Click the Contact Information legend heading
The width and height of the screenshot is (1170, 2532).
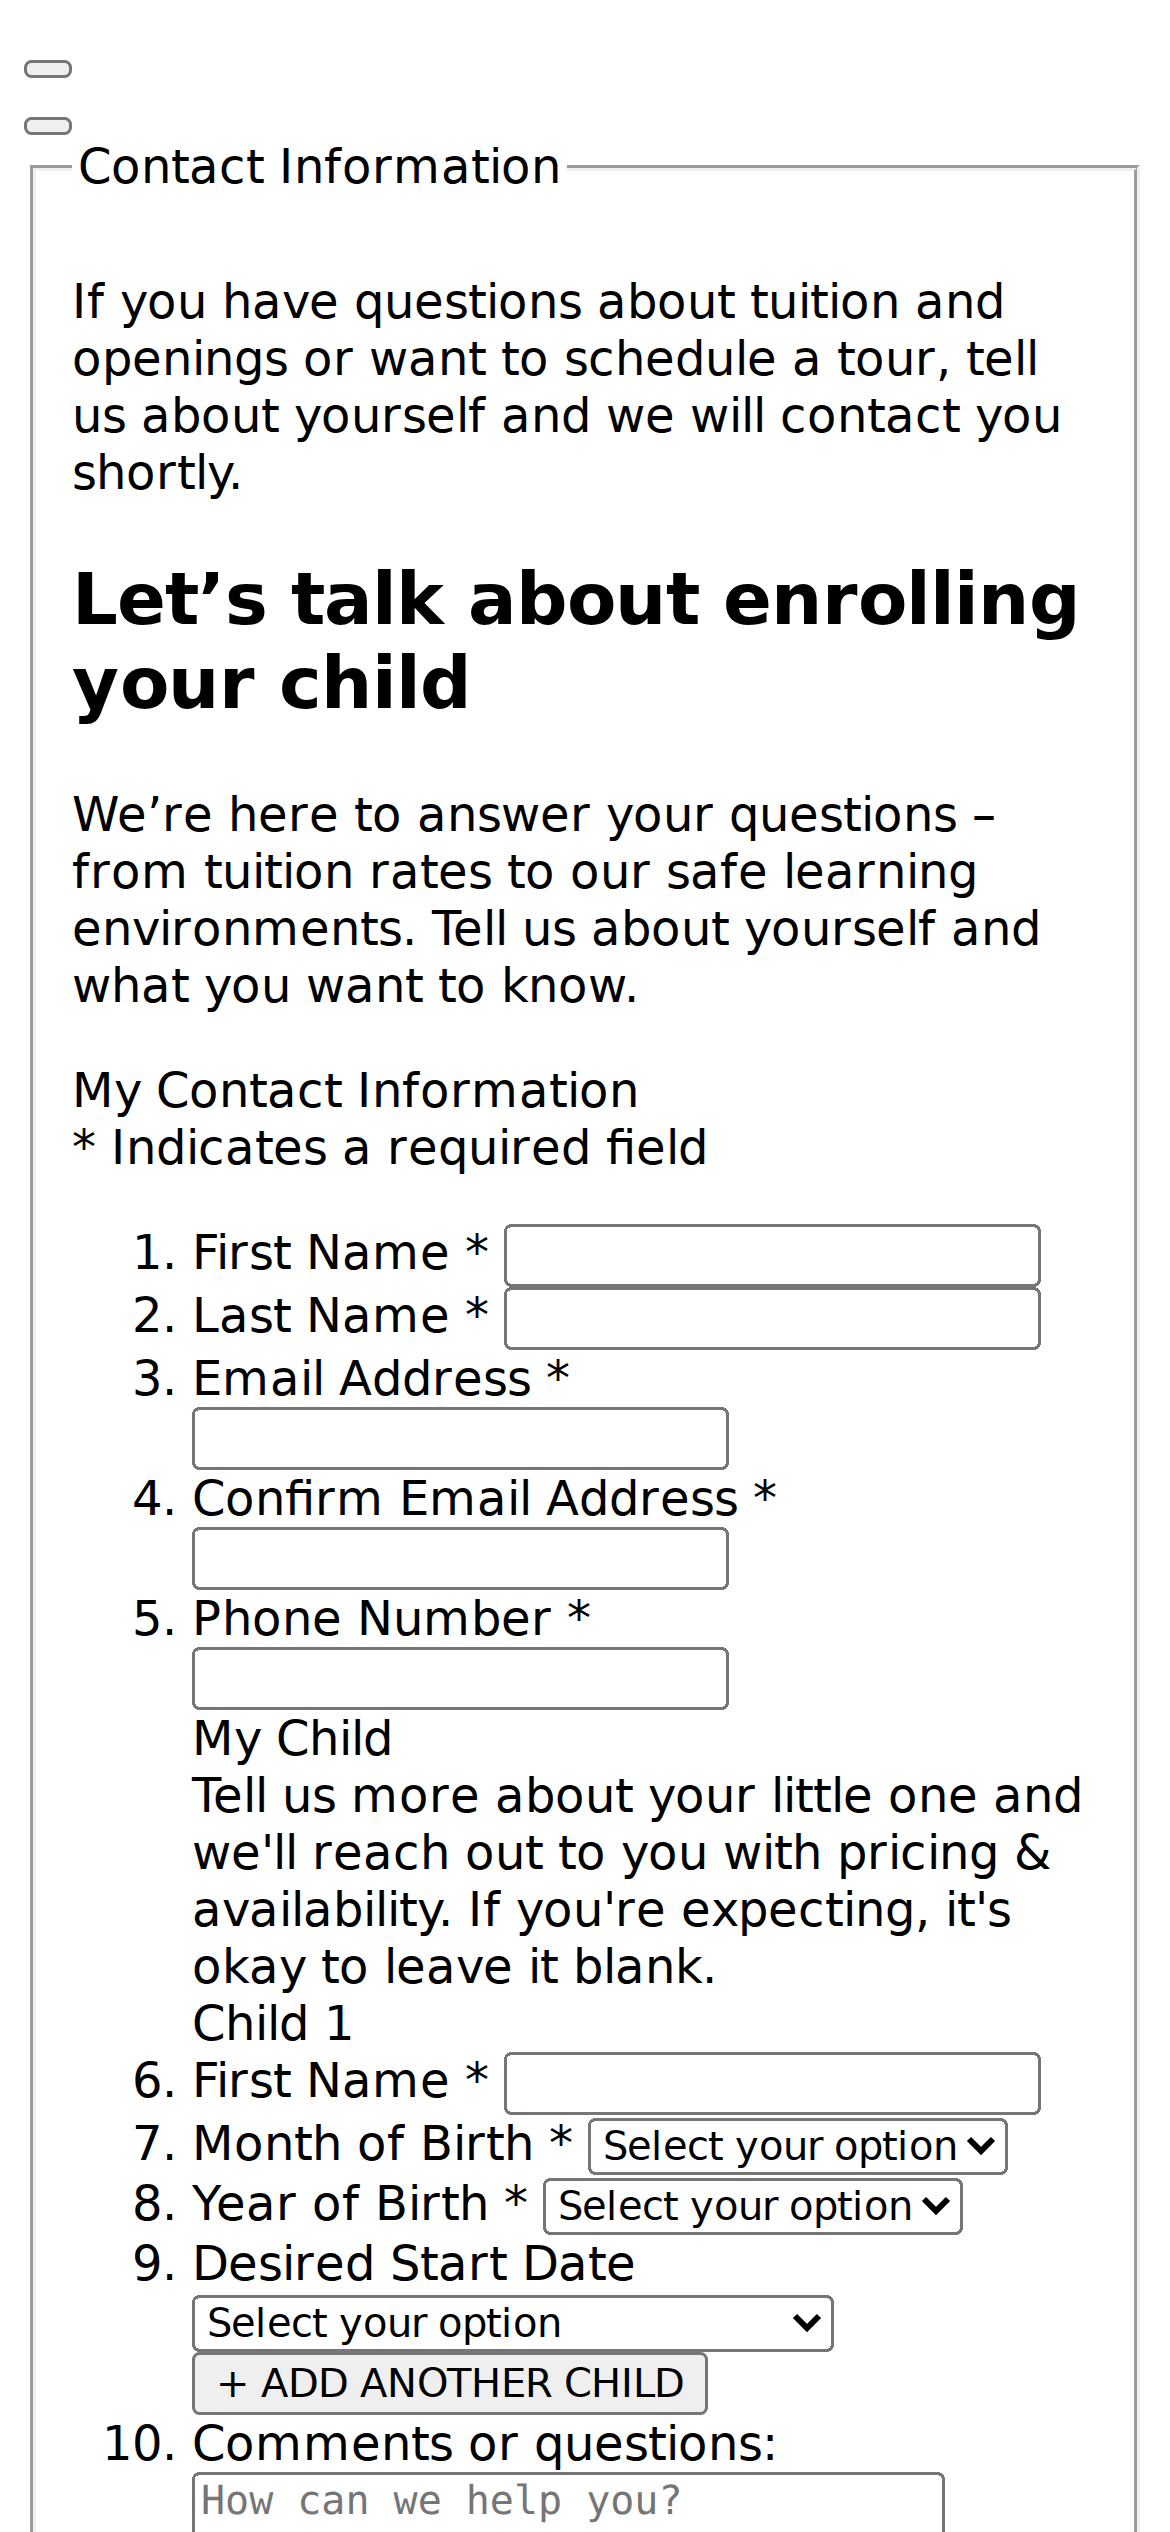click(x=319, y=166)
